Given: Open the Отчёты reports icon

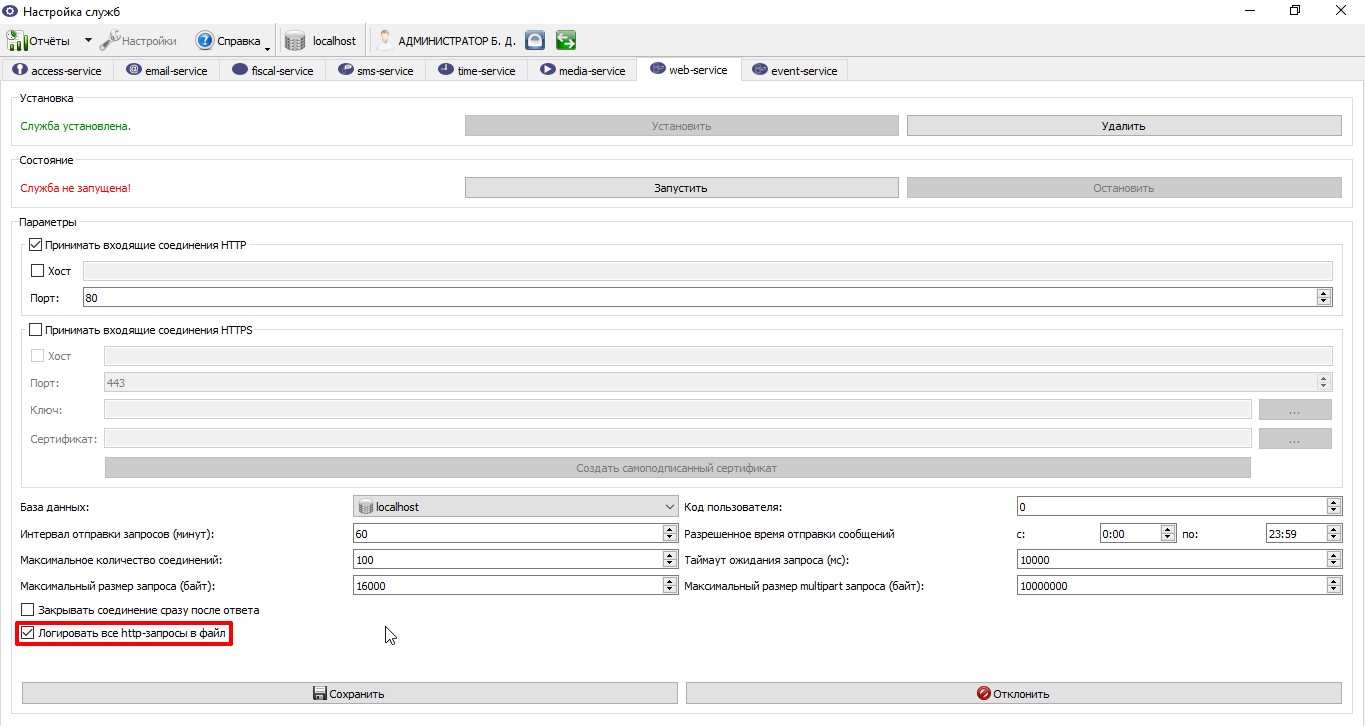Looking at the screenshot, I should (17, 41).
